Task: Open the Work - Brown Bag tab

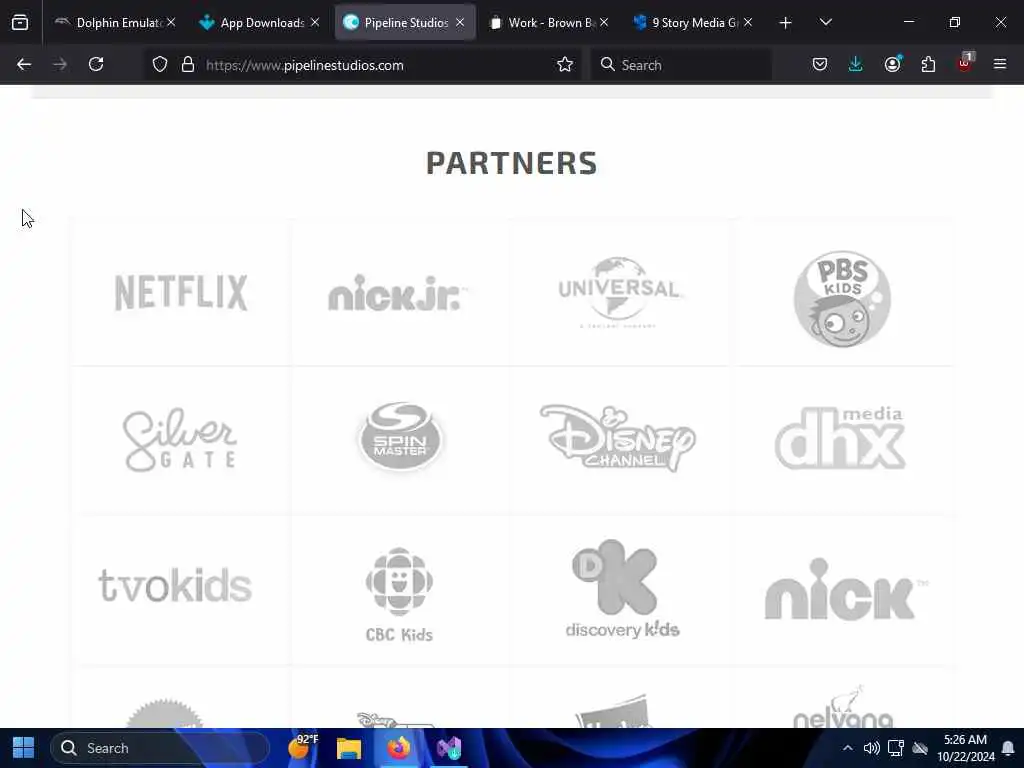Action: [x=549, y=23]
